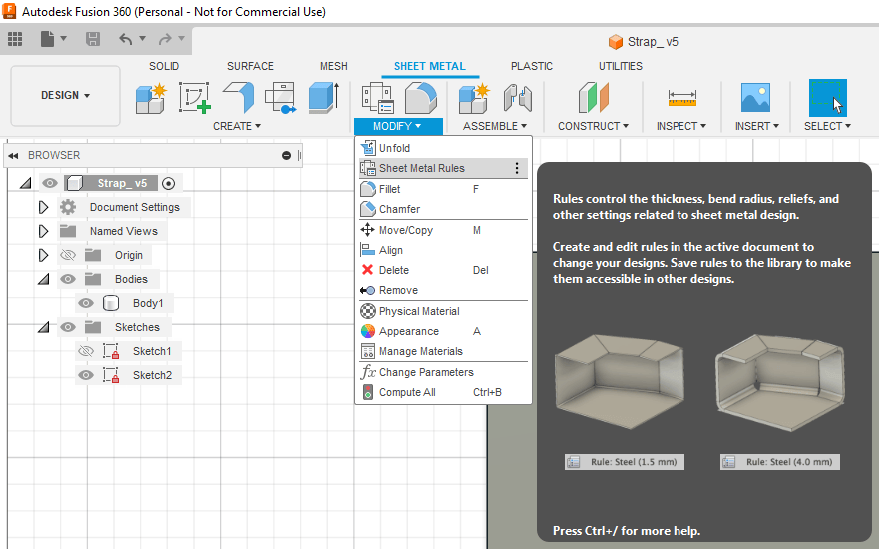Select the Create Sketch icon in toolbar
Image resolution: width=879 pixels, height=549 pixels.
194,98
